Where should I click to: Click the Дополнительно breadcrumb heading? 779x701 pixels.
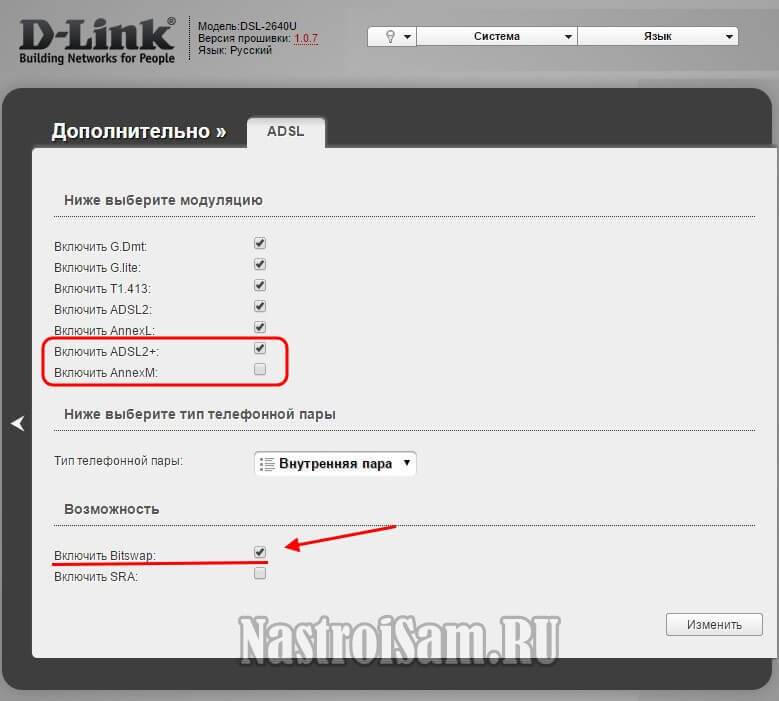click(139, 131)
